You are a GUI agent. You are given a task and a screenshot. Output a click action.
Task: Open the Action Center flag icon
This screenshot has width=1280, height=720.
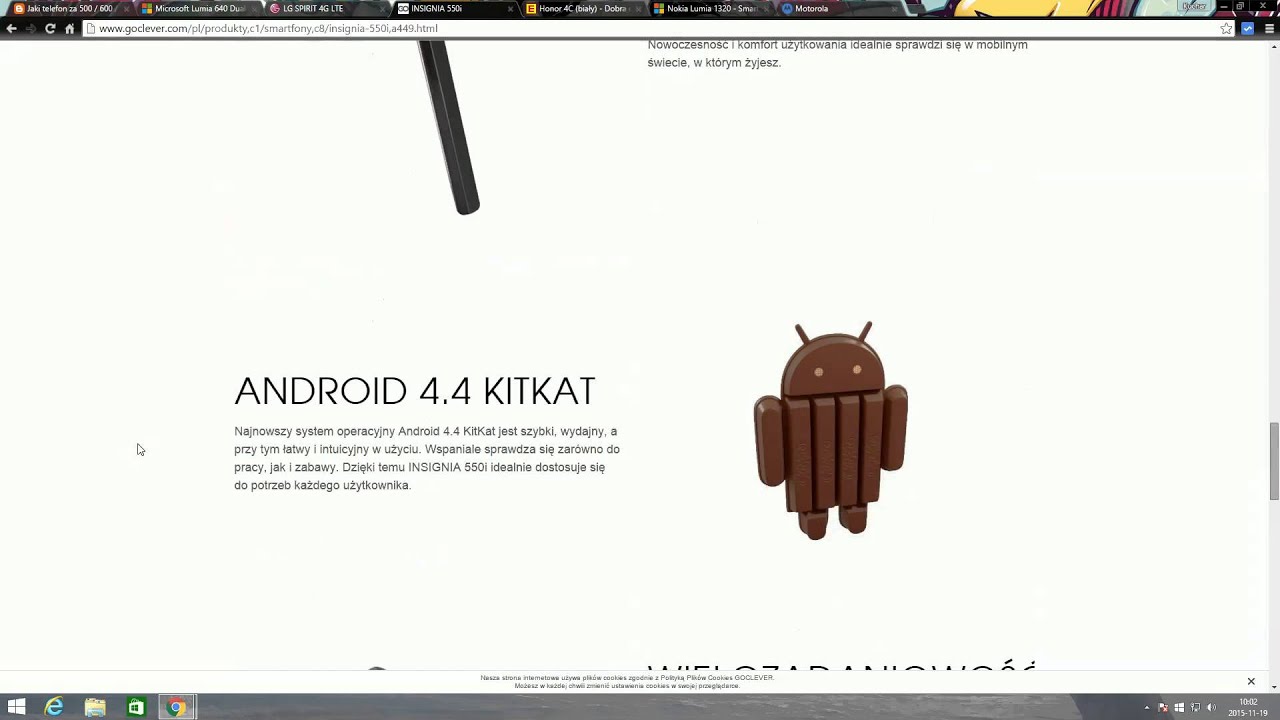tap(1163, 708)
